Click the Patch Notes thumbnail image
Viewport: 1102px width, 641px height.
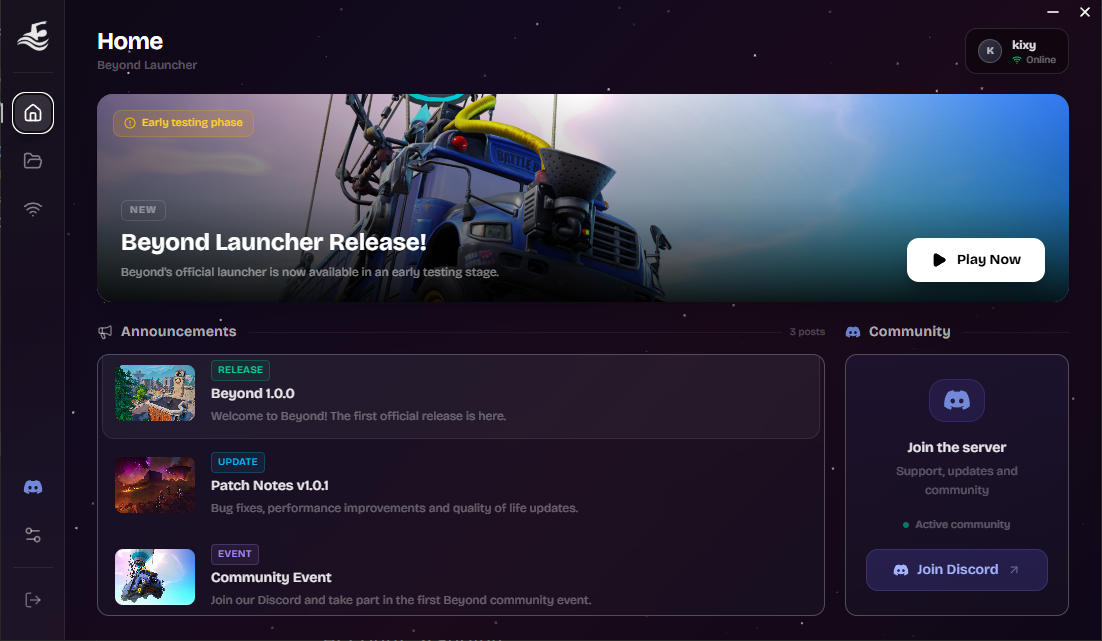pos(155,485)
